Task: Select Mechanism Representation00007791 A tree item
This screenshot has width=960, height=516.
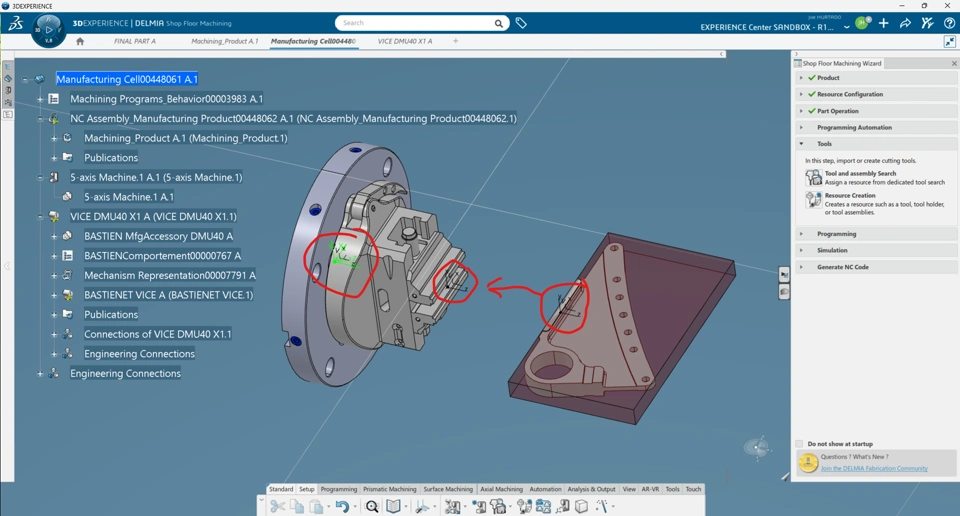Action: click(x=170, y=275)
